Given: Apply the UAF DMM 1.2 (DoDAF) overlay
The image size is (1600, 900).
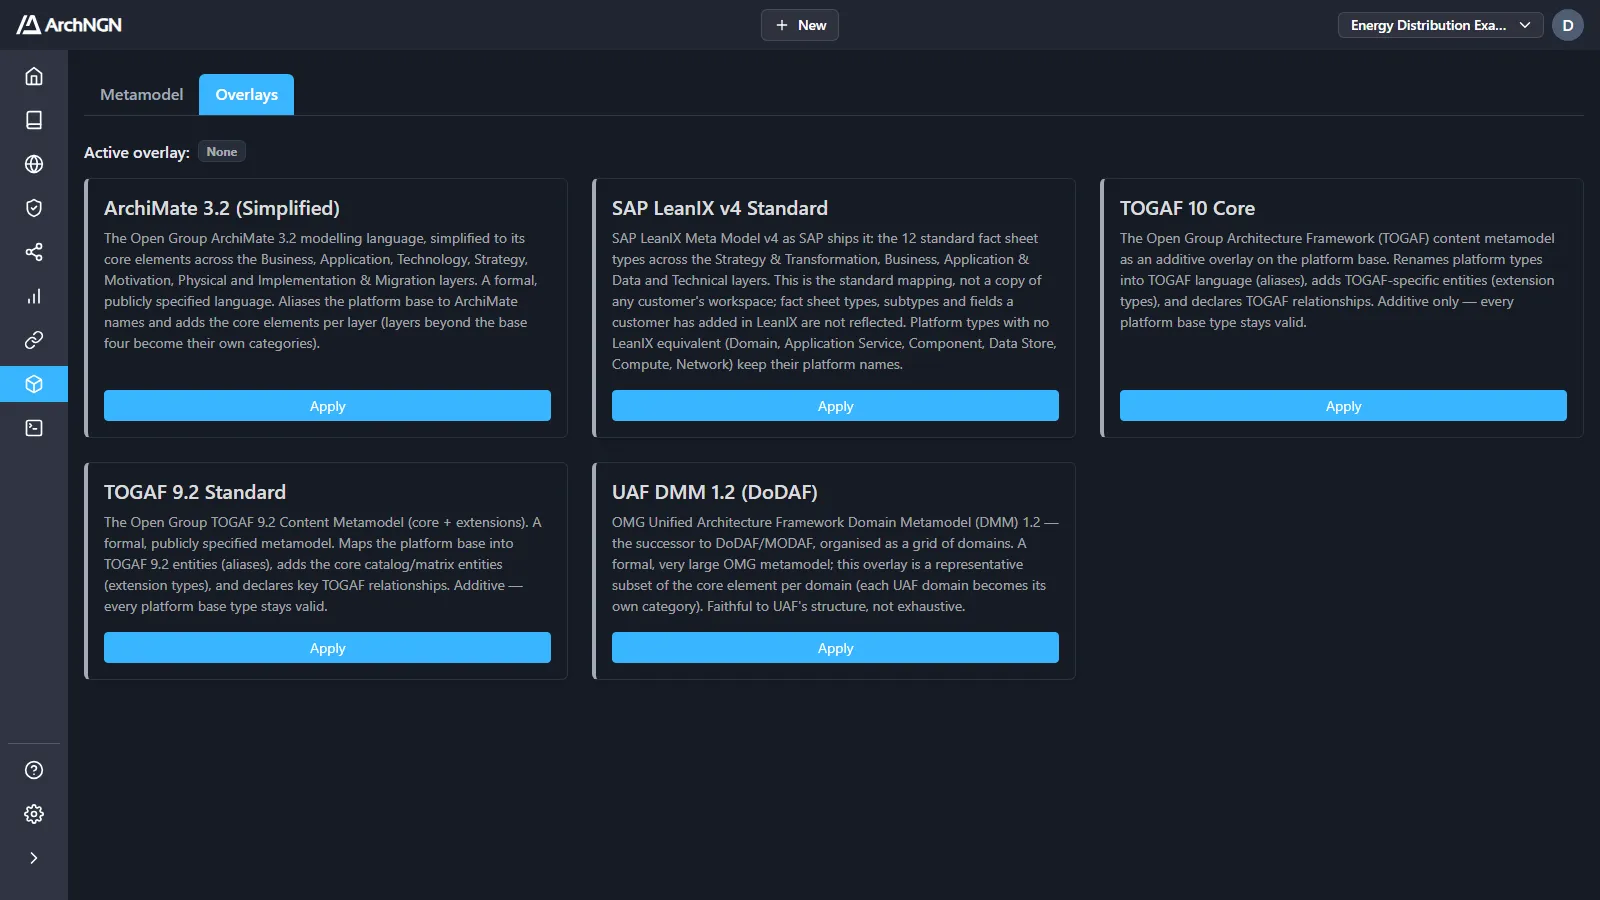Looking at the screenshot, I should [x=835, y=648].
